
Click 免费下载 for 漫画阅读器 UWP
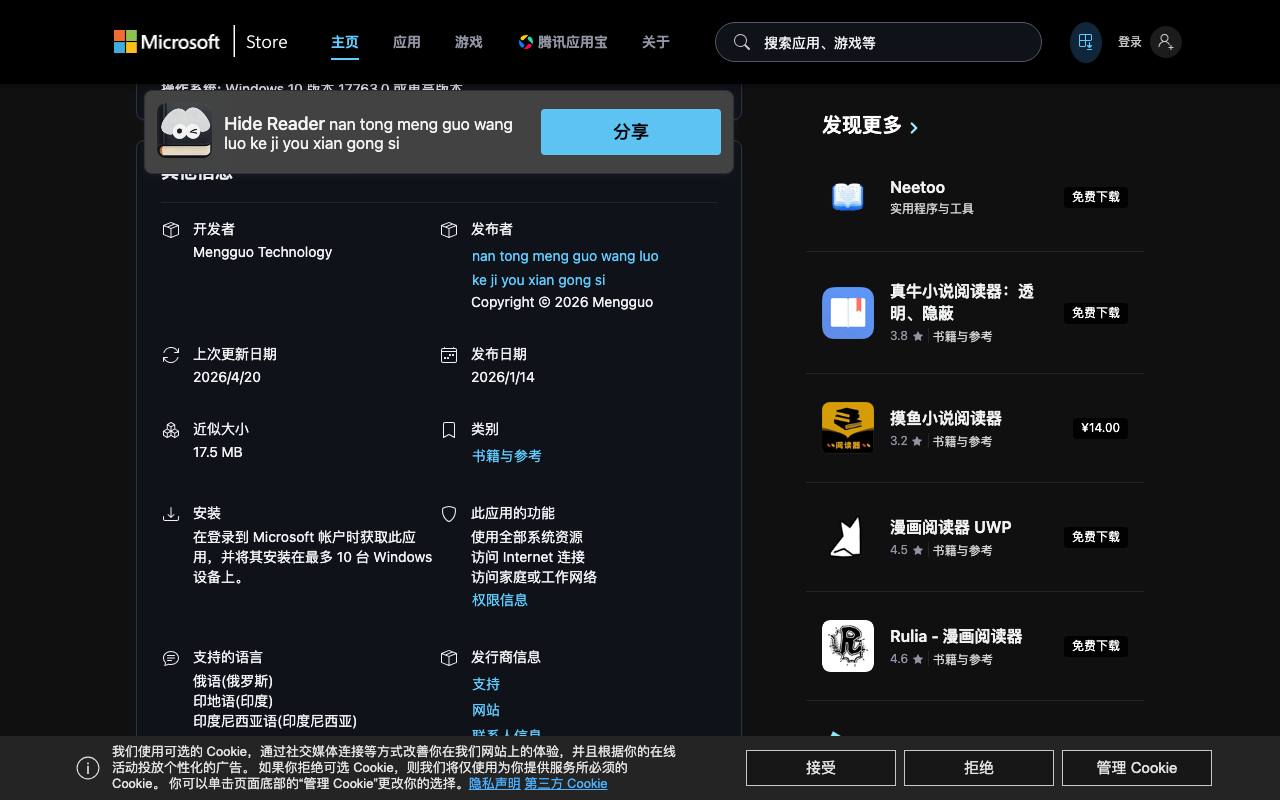[1096, 537]
